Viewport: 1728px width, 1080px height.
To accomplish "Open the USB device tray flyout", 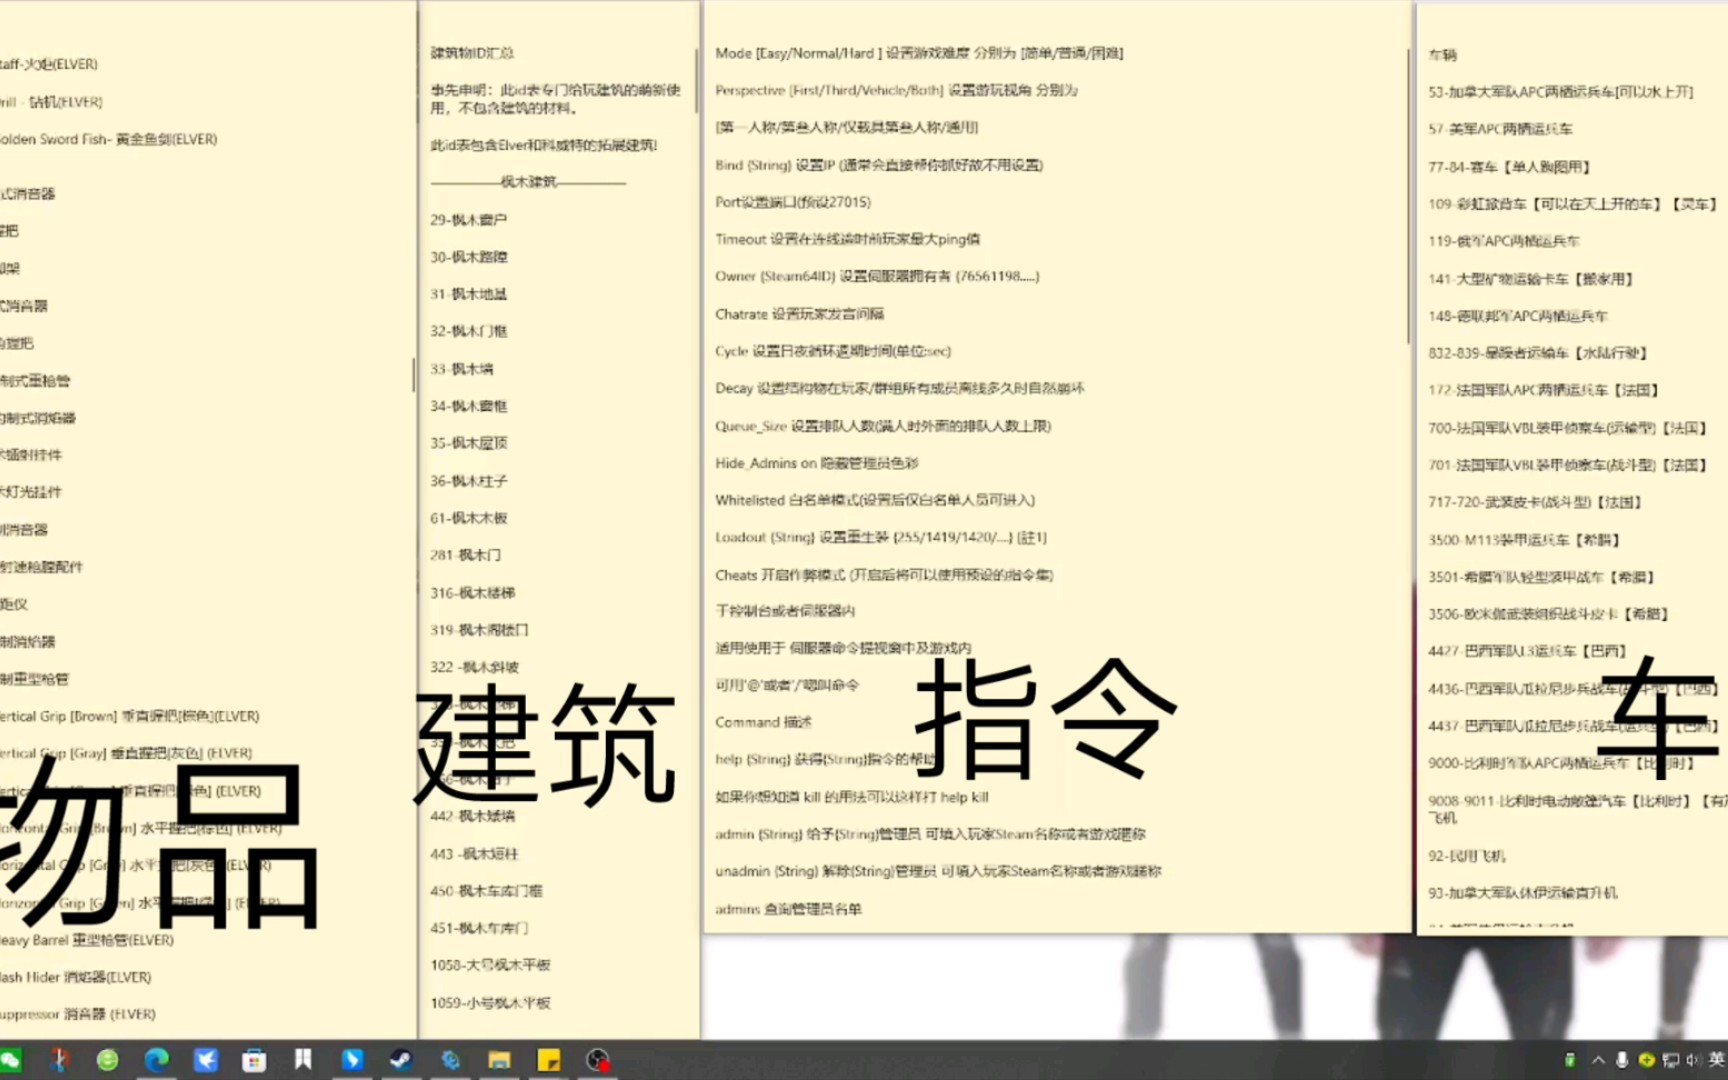I will pos(1571,1060).
